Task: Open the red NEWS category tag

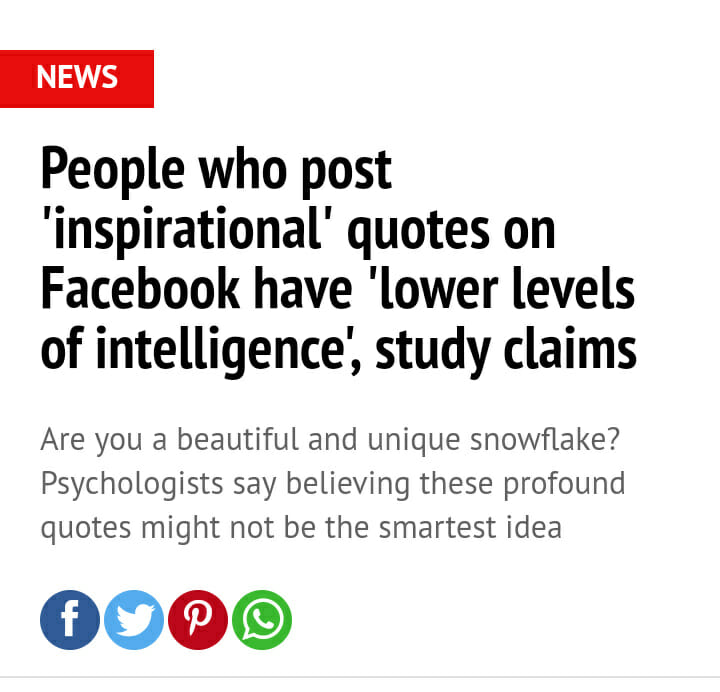Action: pyautogui.click(x=77, y=78)
